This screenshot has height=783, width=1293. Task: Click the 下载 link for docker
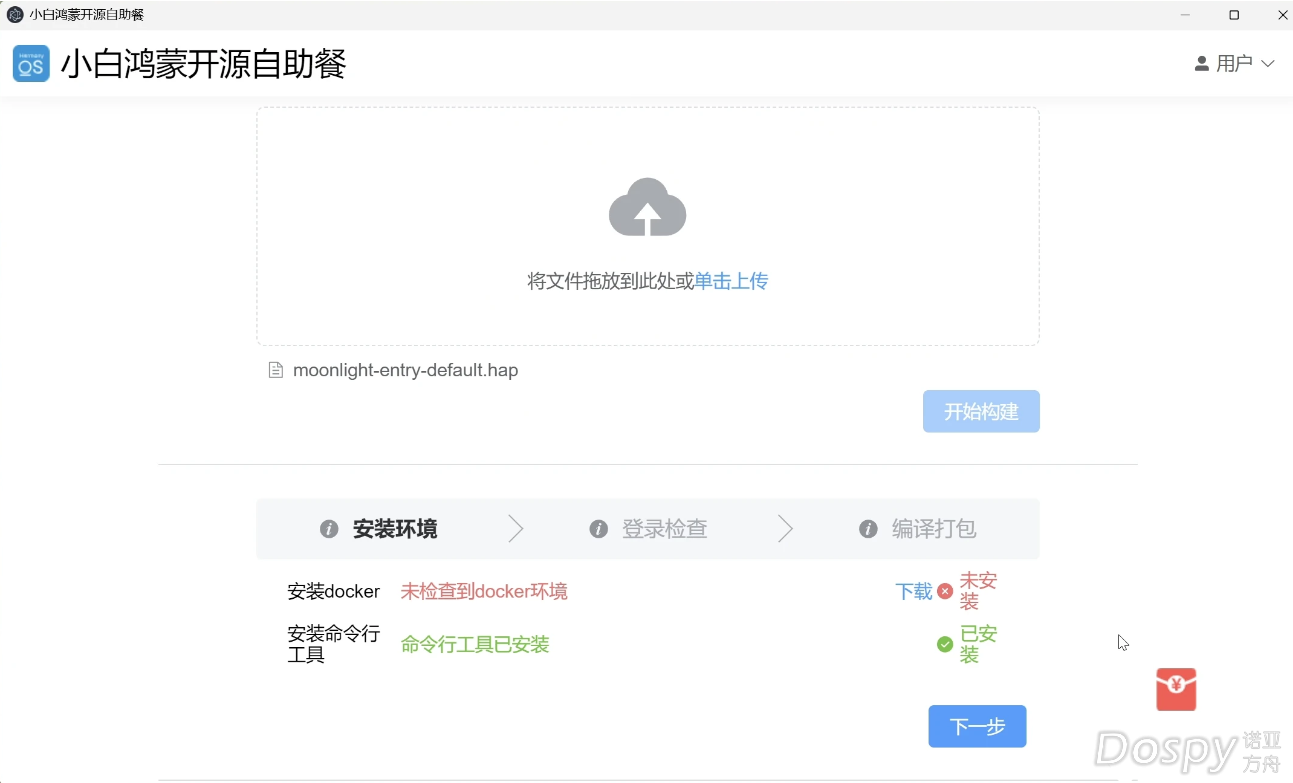pyautogui.click(x=914, y=591)
